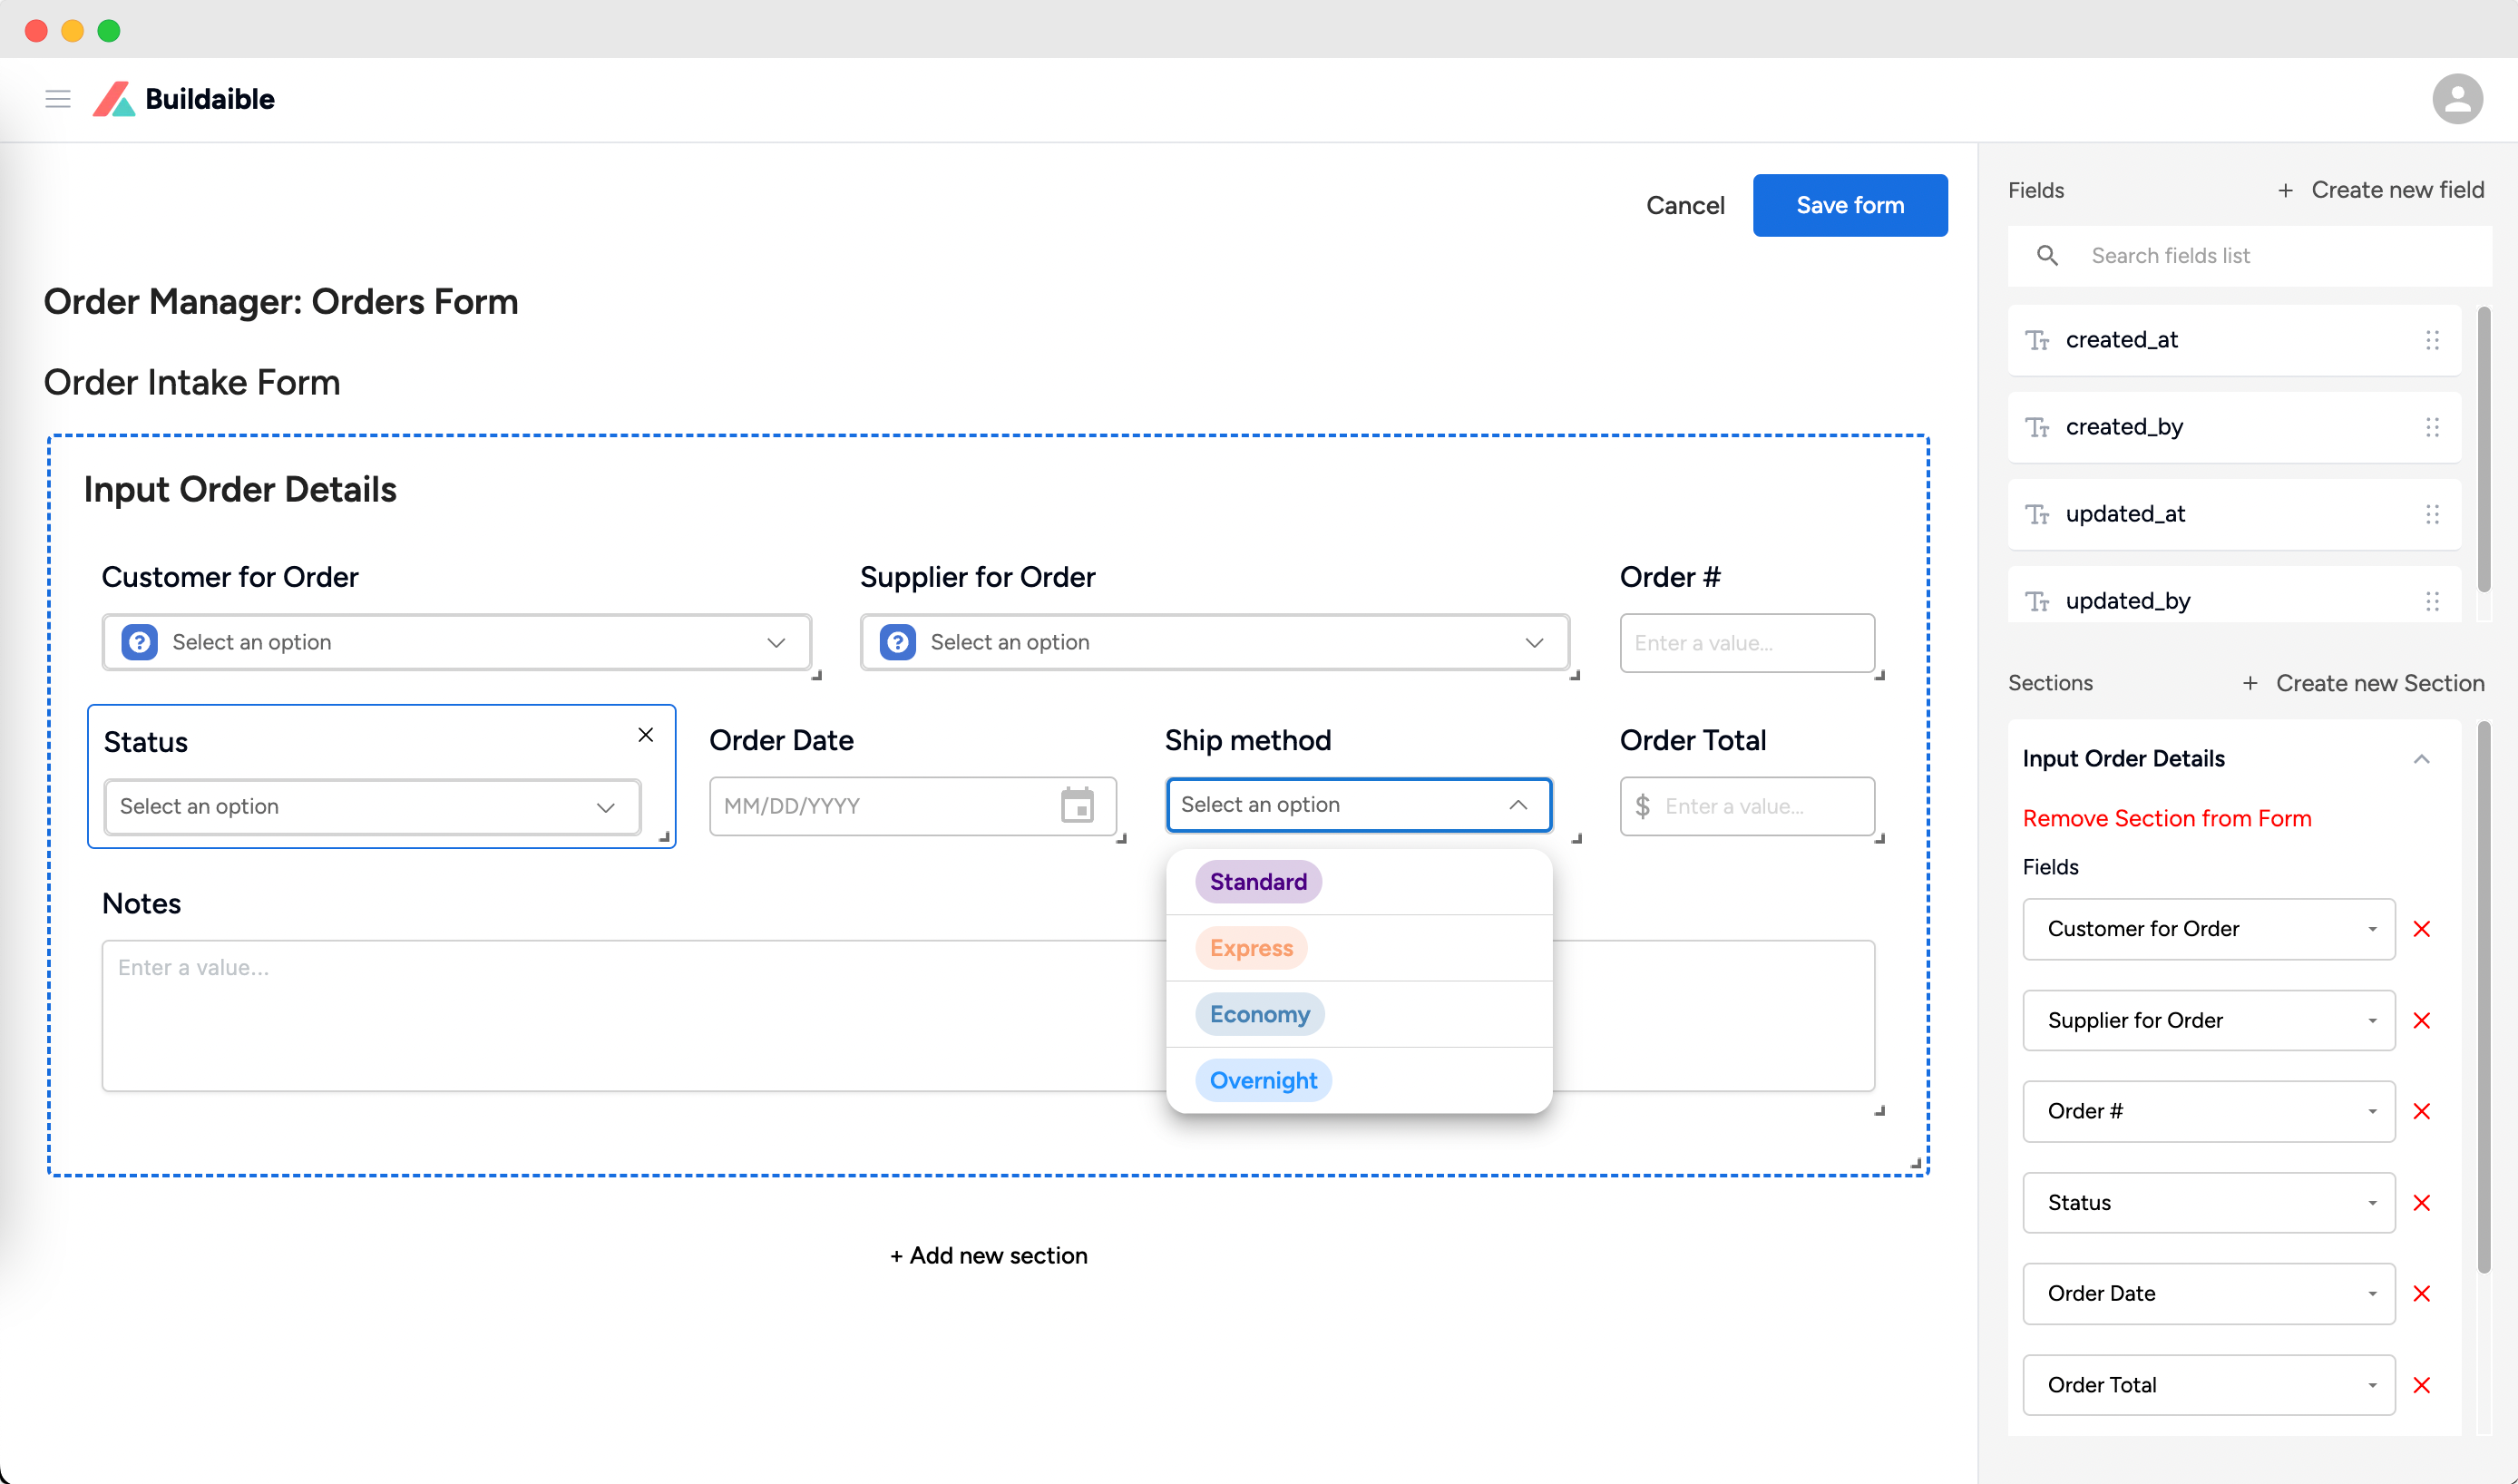Click the help icon in Supplier for Order
The image size is (2518, 1484).
click(898, 642)
